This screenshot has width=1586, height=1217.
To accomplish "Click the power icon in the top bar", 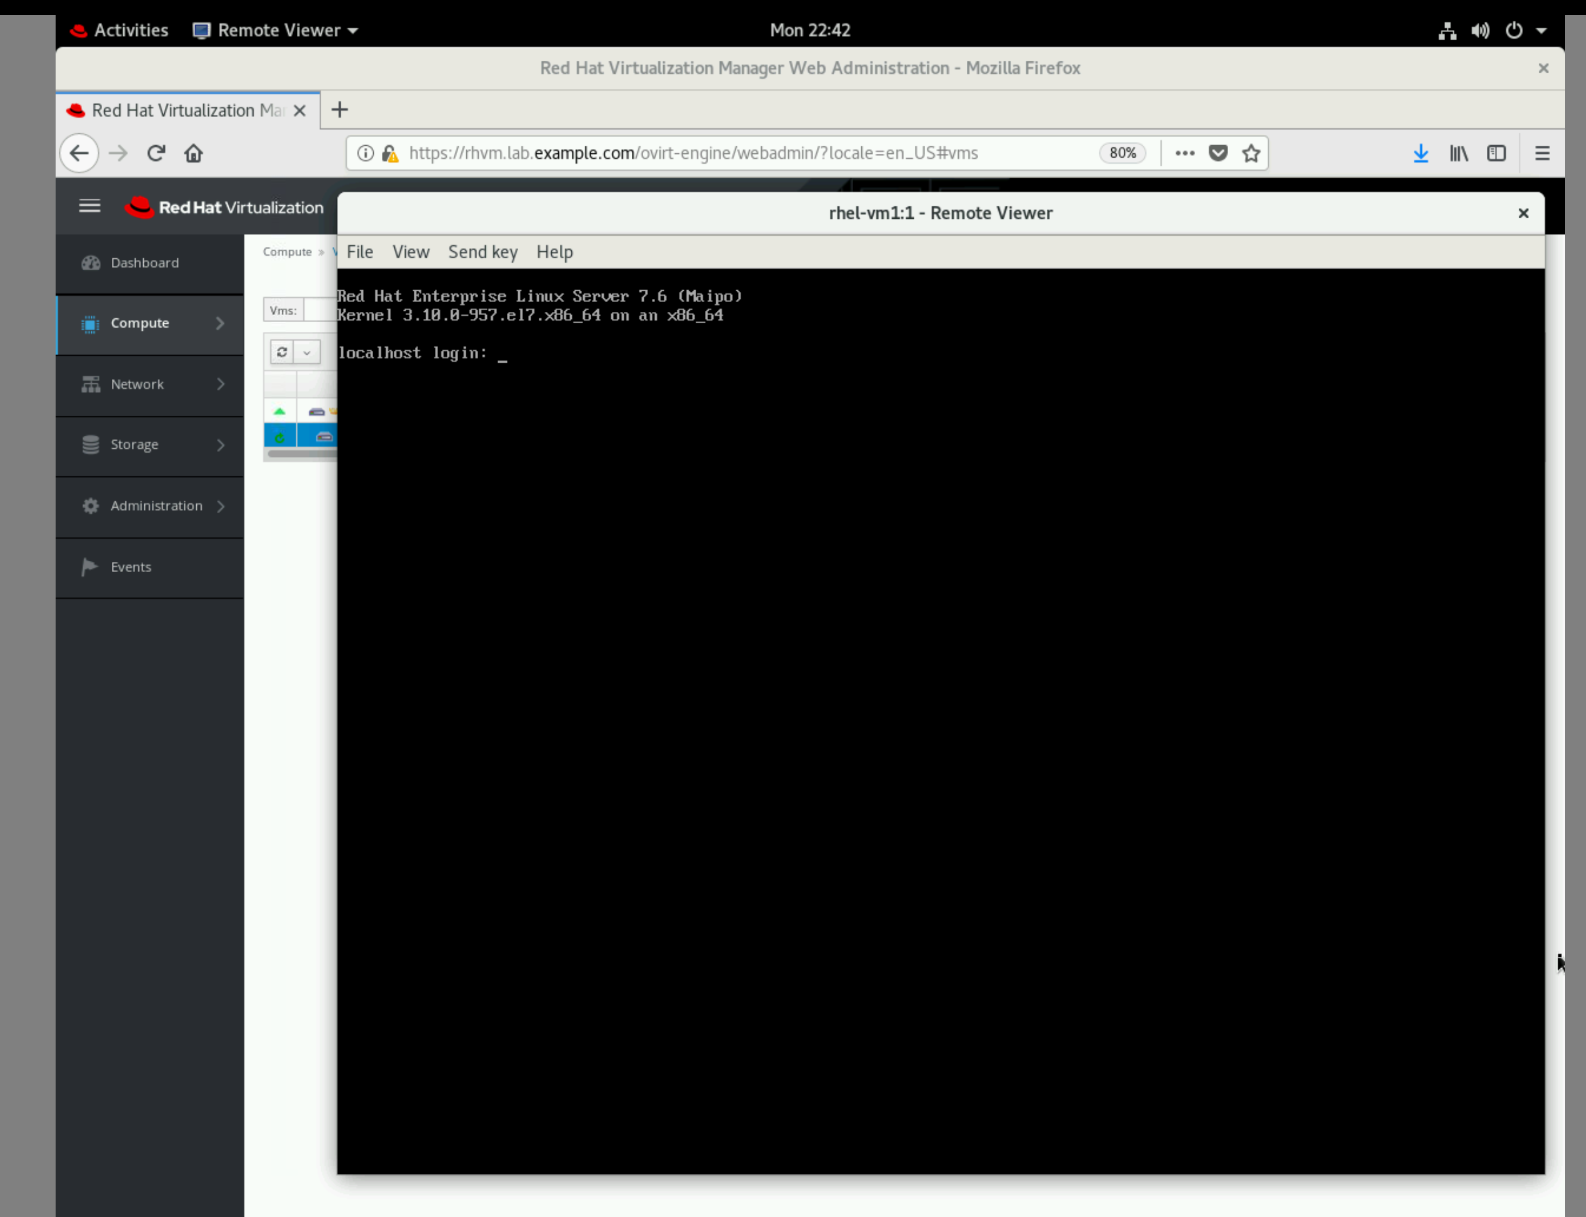I will click(x=1514, y=31).
